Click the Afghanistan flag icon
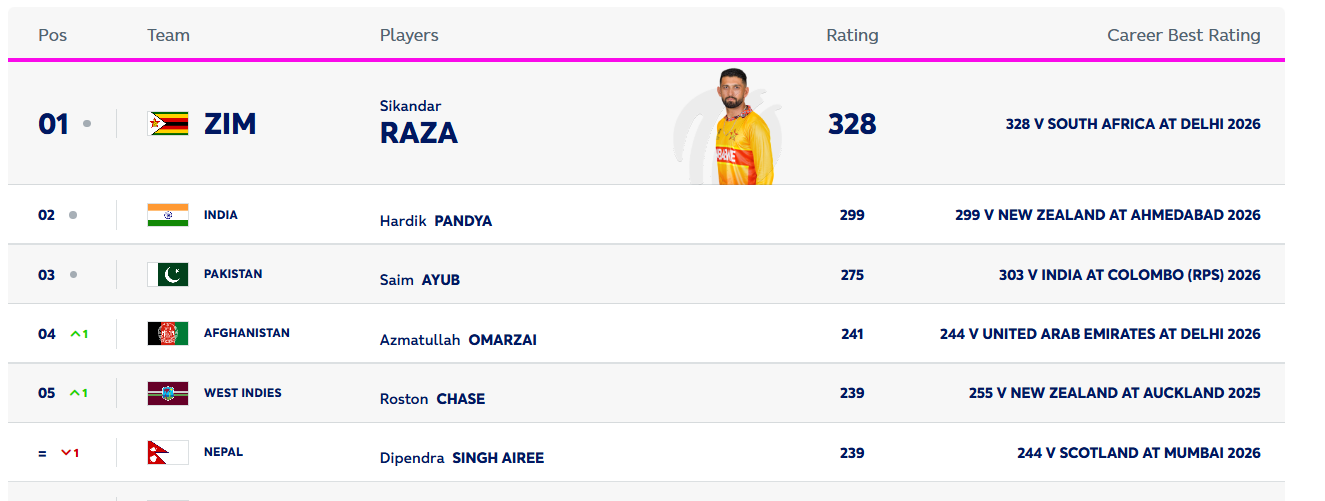The height and width of the screenshot is (501, 1325). point(167,333)
